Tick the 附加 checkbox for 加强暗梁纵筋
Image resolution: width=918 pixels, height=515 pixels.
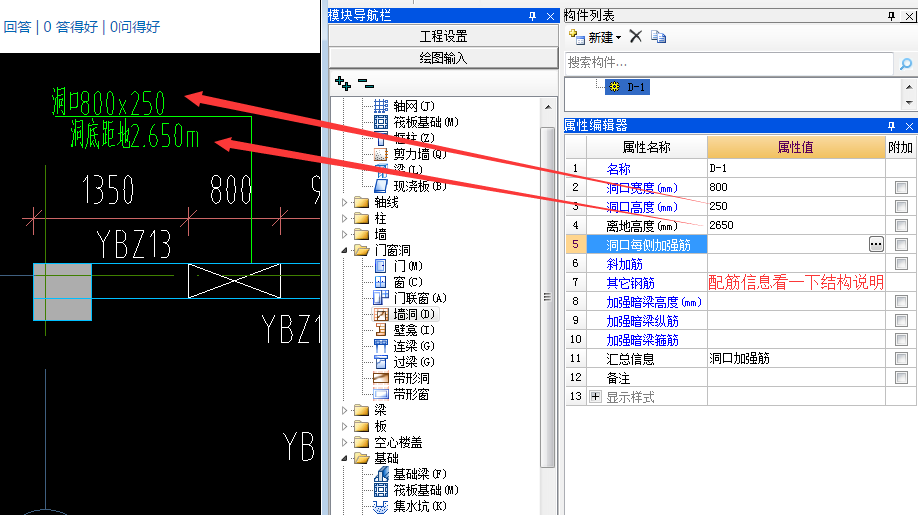click(x=901, y=321)
